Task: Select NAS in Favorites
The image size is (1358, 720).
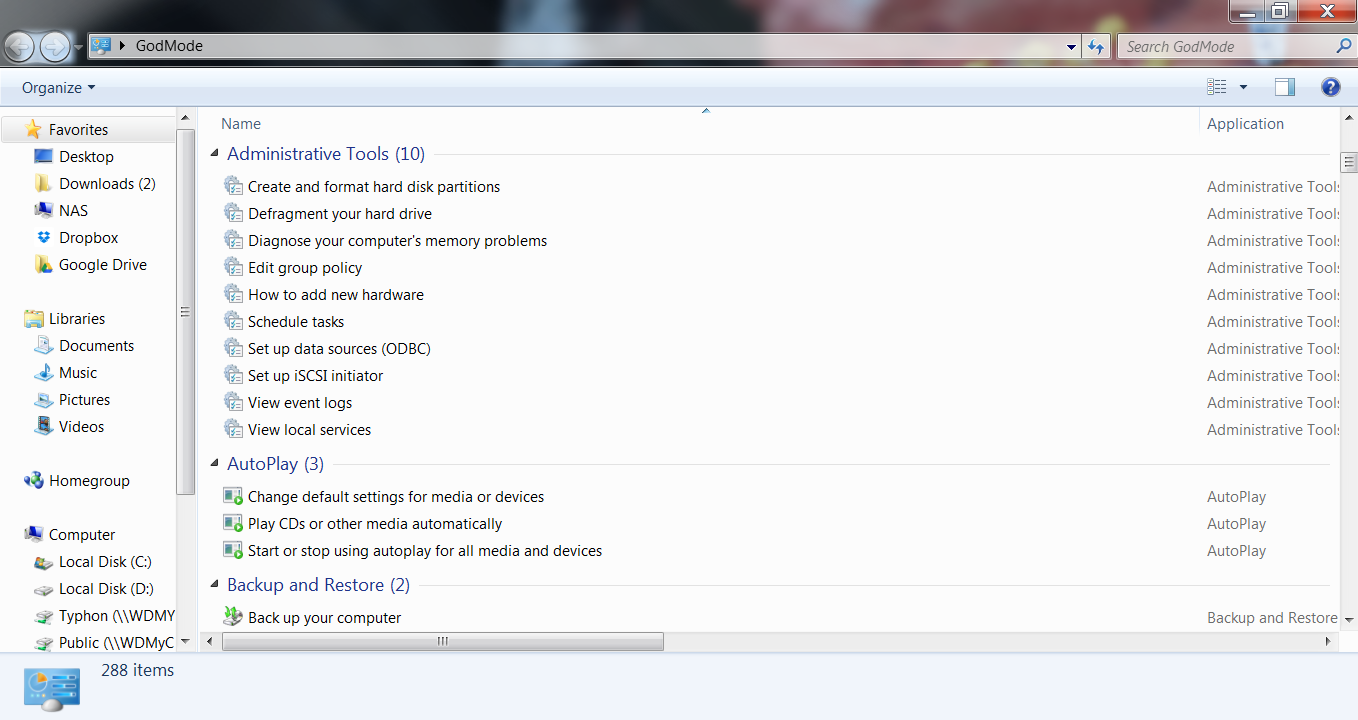Action: [73, 210]
